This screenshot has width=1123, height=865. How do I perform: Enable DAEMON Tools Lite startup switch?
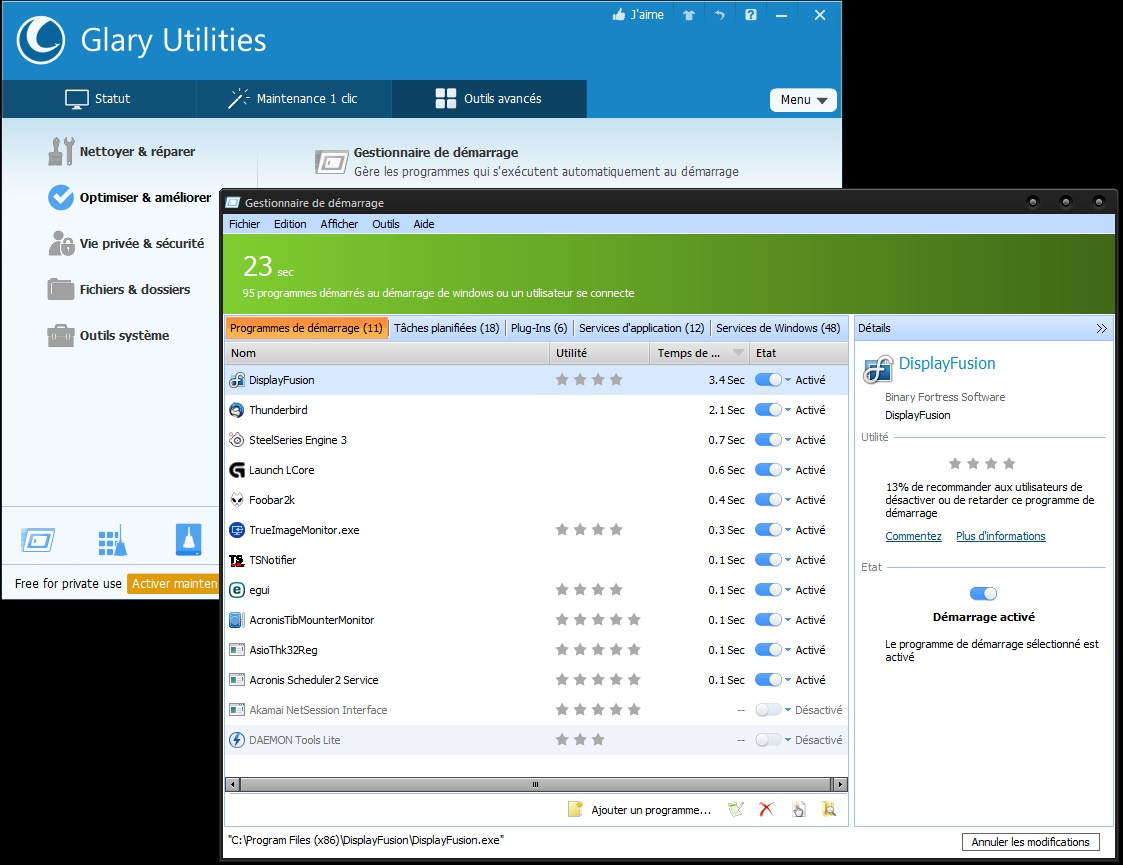click(768, 740)
